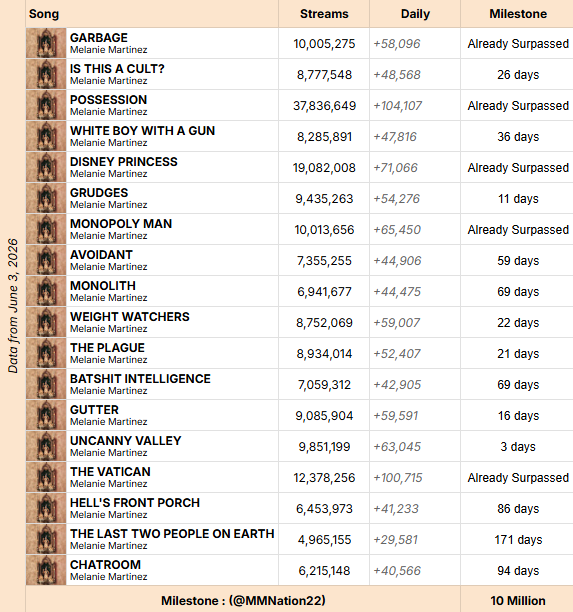This screenshot has height=612, width=573.
Task: Select milestone cell 86 days
Action: (x=518, y=509)
